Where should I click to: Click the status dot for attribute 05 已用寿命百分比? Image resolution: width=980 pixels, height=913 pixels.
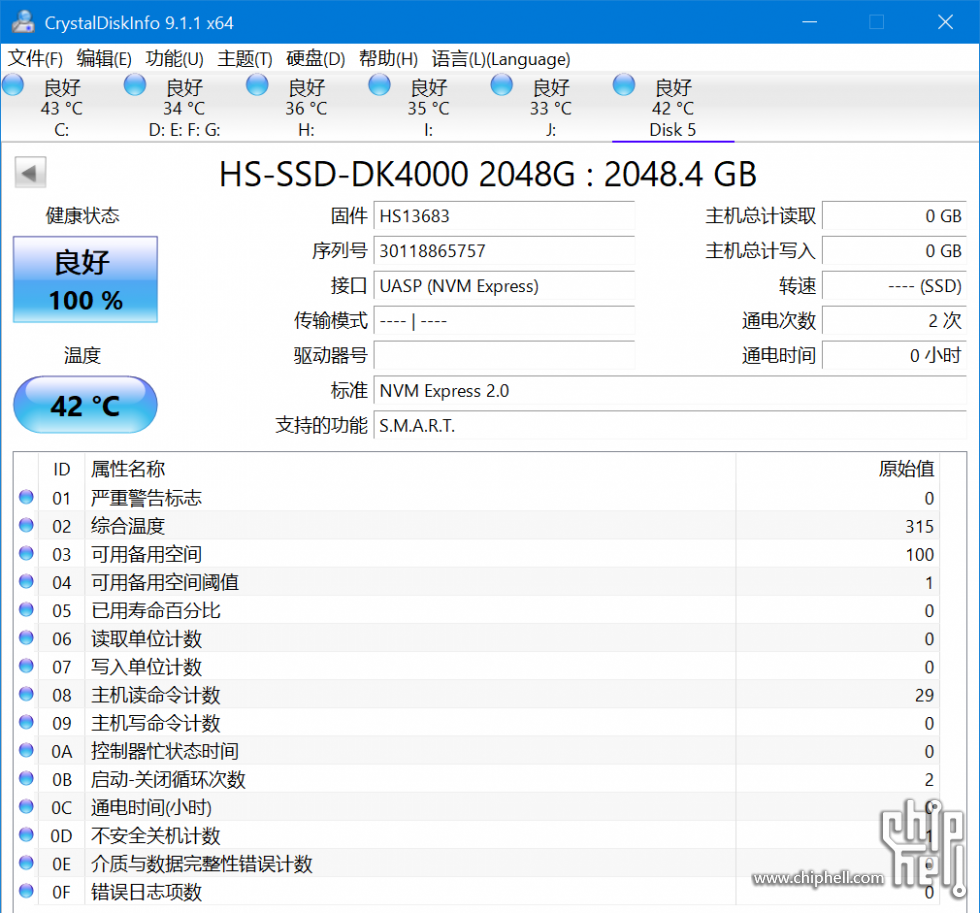tap(26, 609)
